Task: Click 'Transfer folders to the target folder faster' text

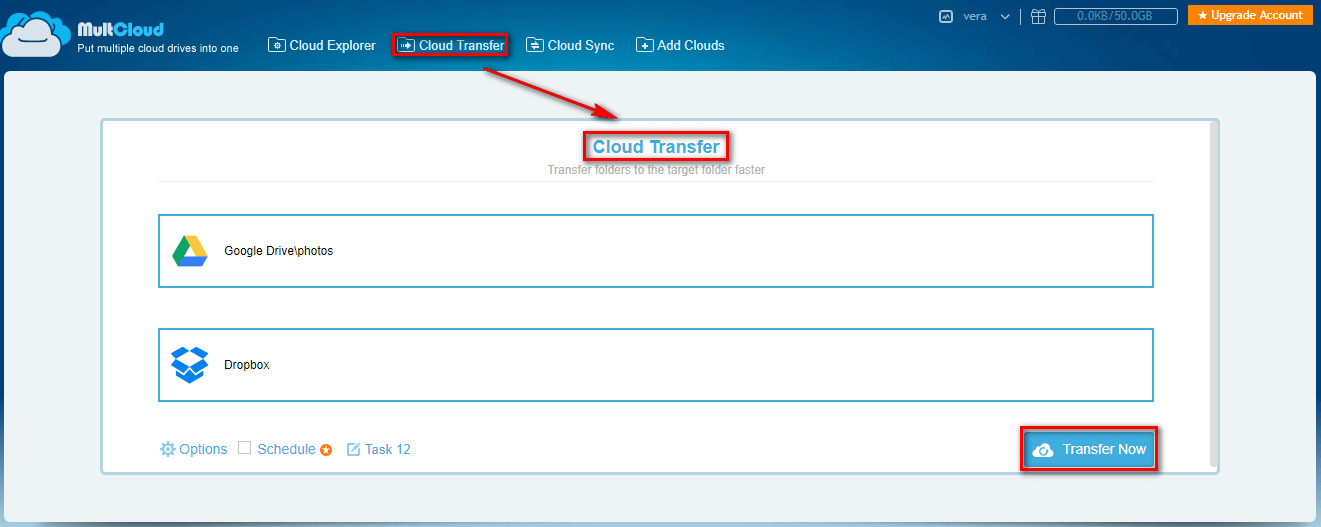Action: (x=656, y=170)
